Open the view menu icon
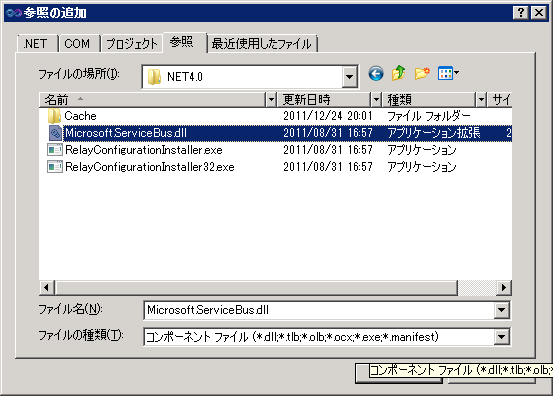Screen dimensions: 553x396 click(448, 73)
